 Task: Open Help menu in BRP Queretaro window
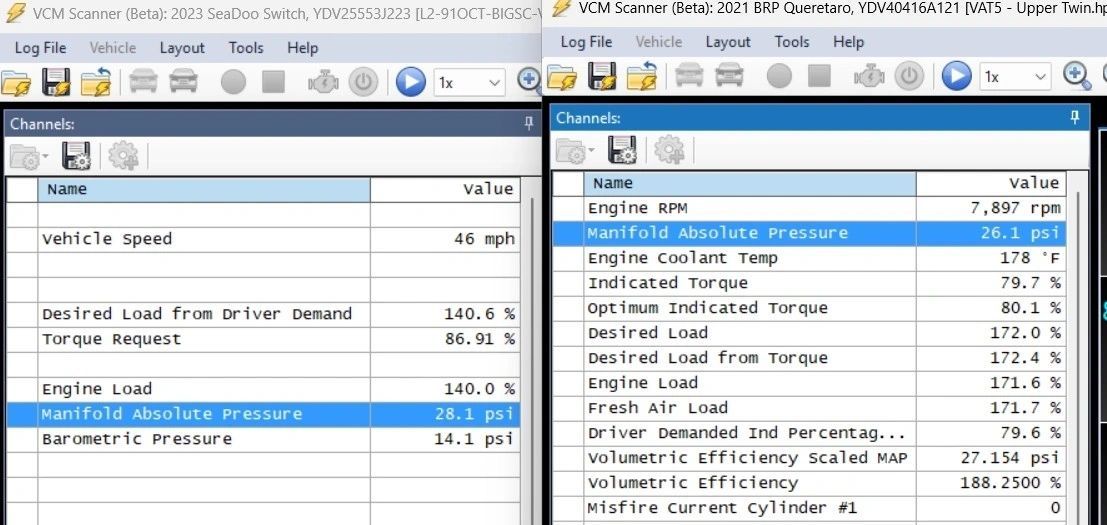tap(848, 42)
